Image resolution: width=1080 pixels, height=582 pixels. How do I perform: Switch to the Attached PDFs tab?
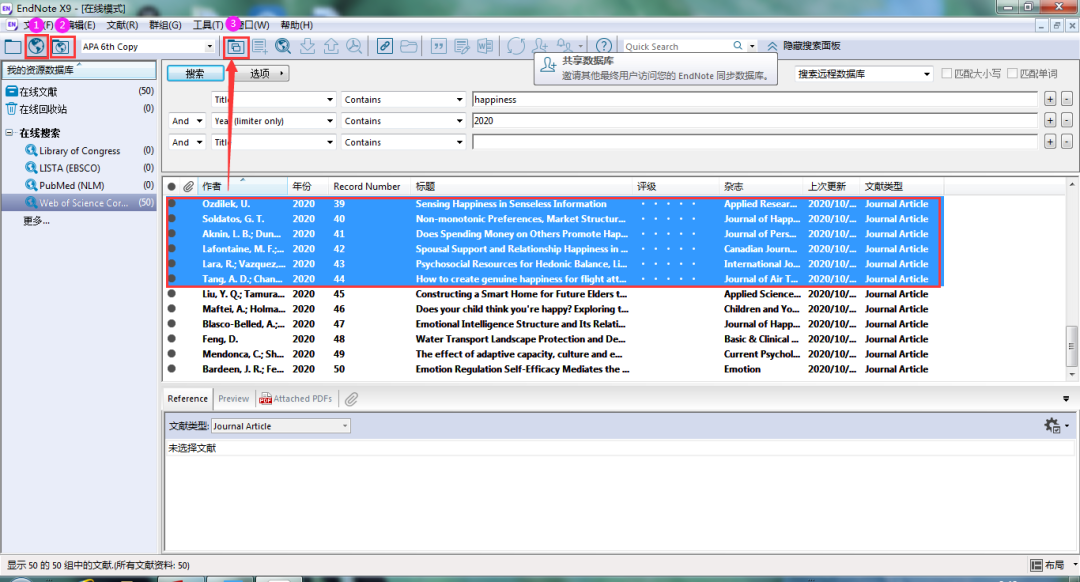coord(295,399)
